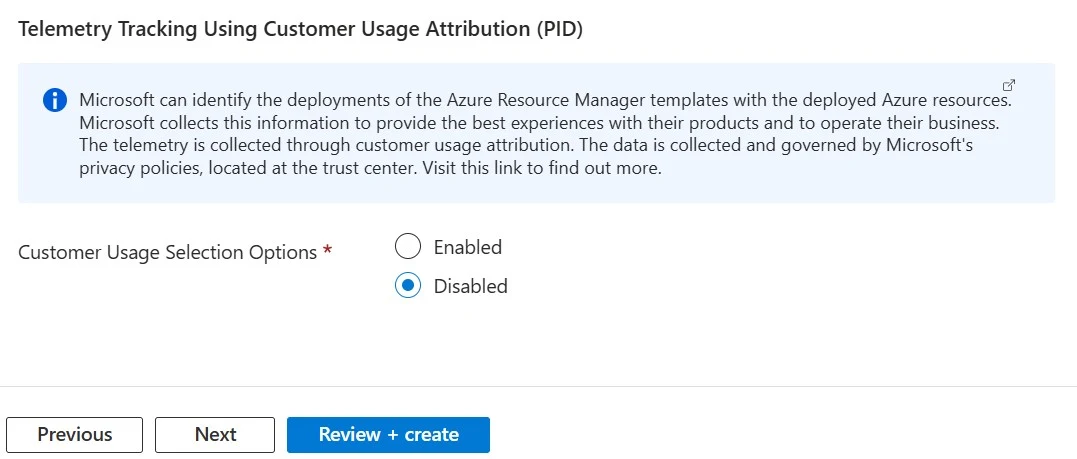
Task: Click the "Enabled" option label
Action: pyautogui.click(x=467, y=247)
